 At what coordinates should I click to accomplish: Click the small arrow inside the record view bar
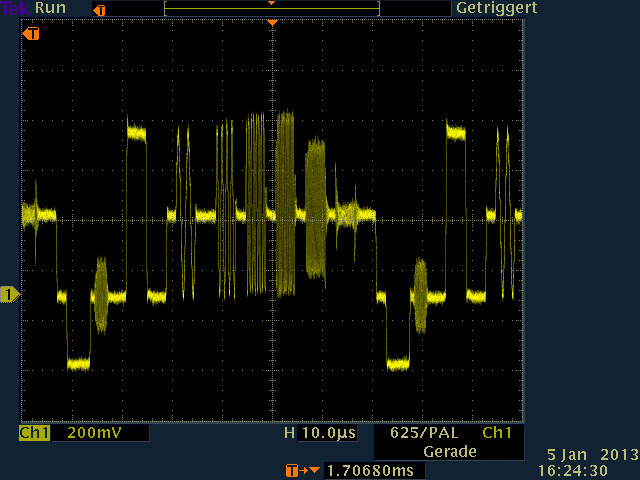pyautogui.click(x=271, y=4)
